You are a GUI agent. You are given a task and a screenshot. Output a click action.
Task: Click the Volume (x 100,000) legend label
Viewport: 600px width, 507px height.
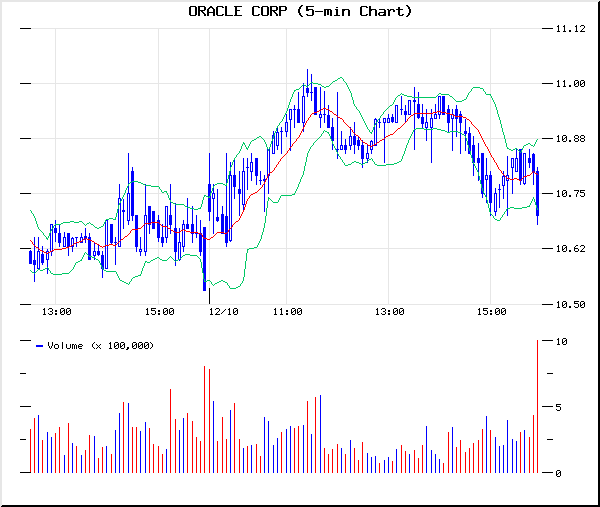pos(101,346)
